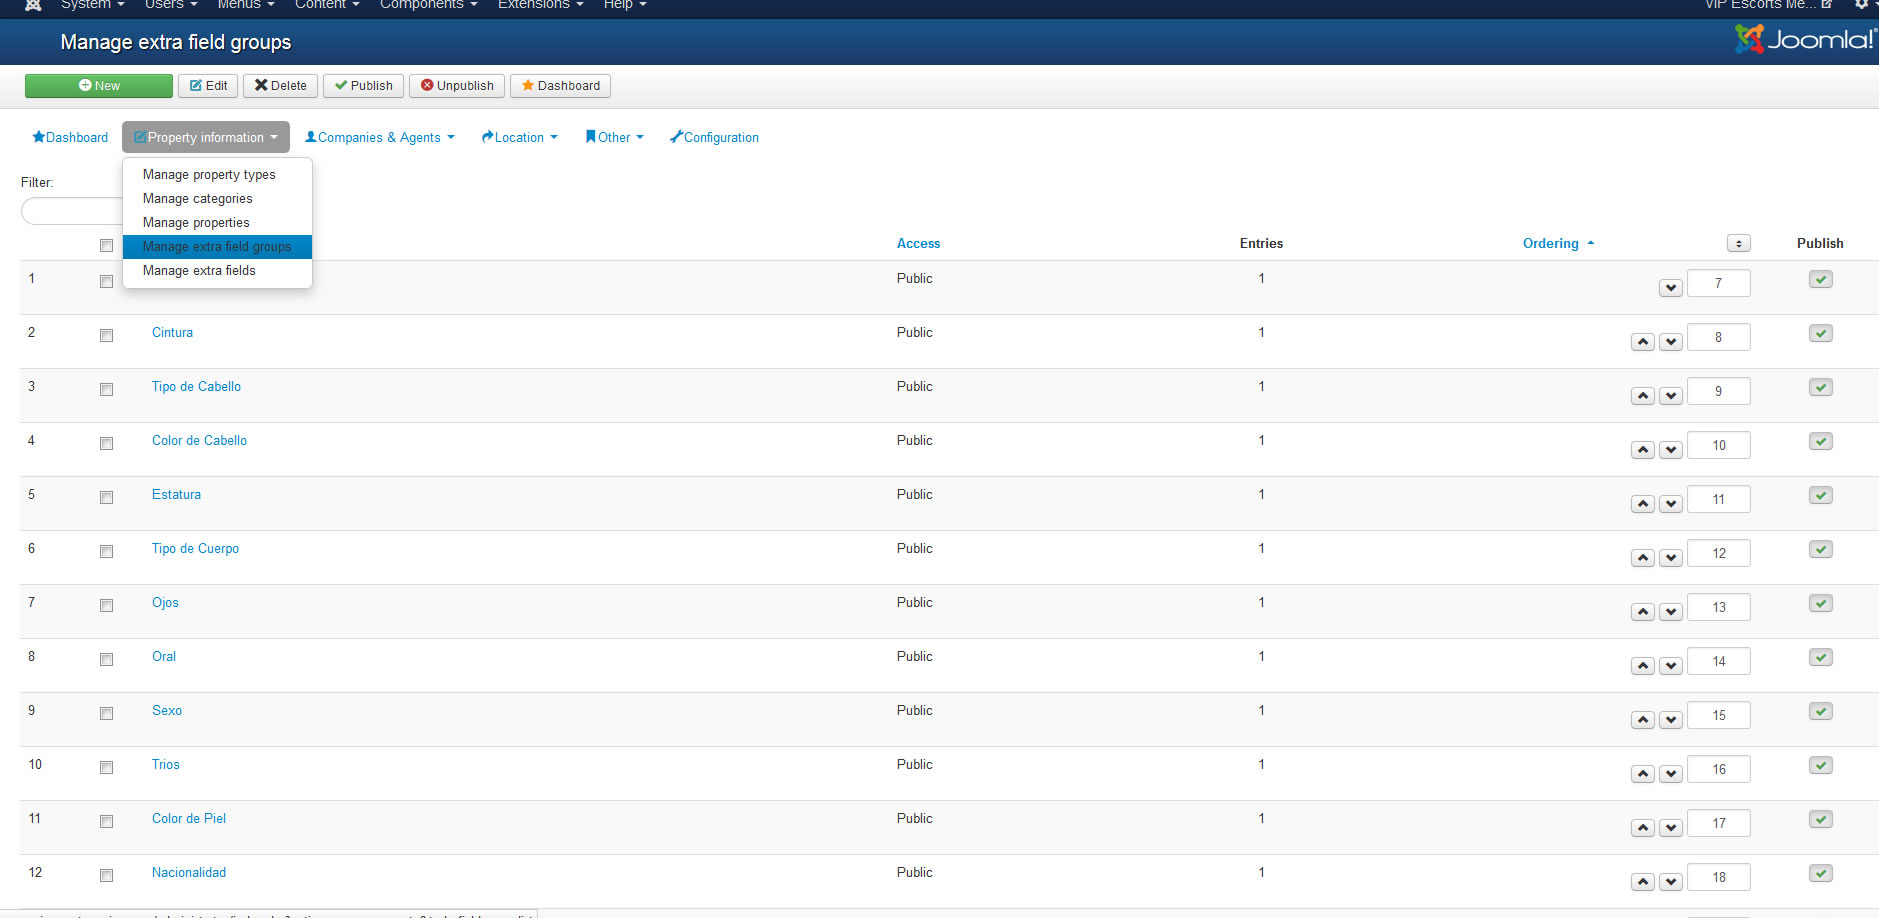1879x918 pixels.
Task: Check the select-all checkbox in table header
Action: (106, 246)
